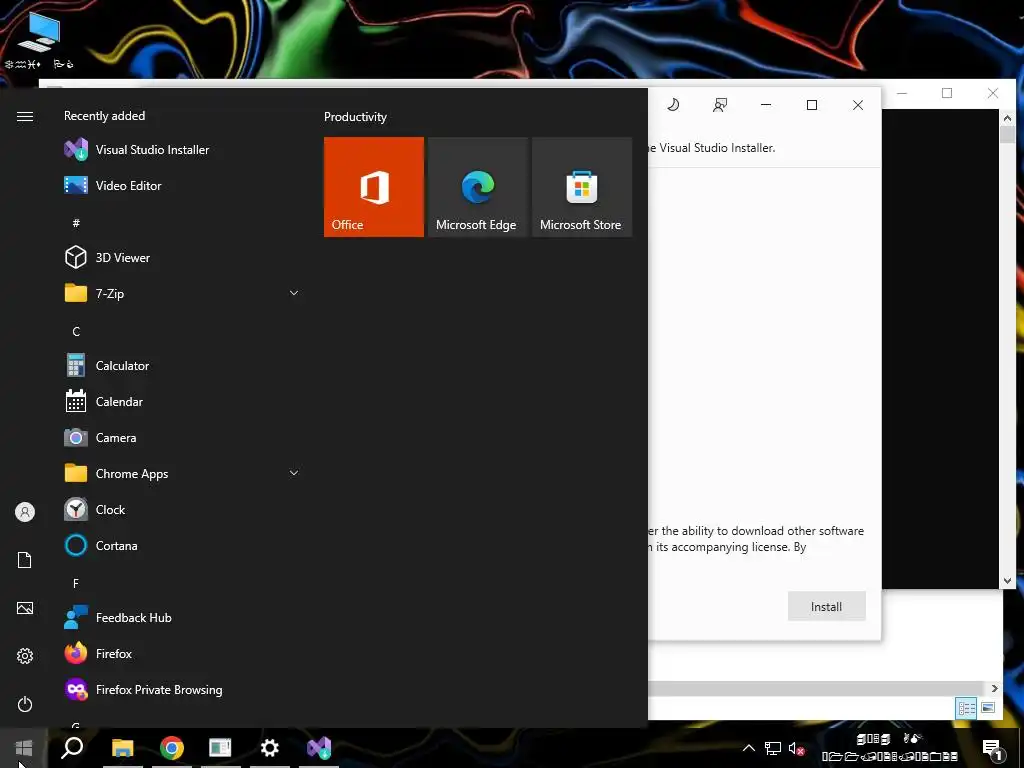Click the Install button in Visual Studio Installer
This screenshot has height=768, width=1024.
pos(826,607)
